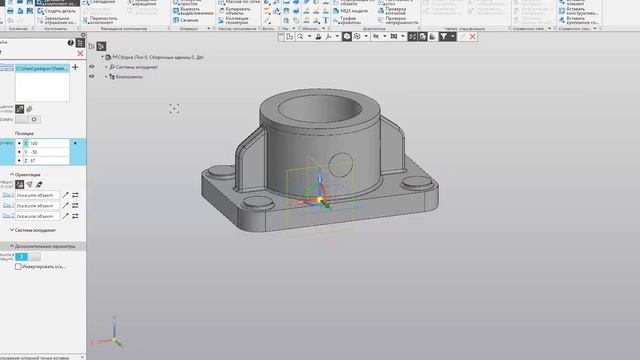The image size is (640, 360).
Task: Add another file with plus icon
Action: [75, 67]
